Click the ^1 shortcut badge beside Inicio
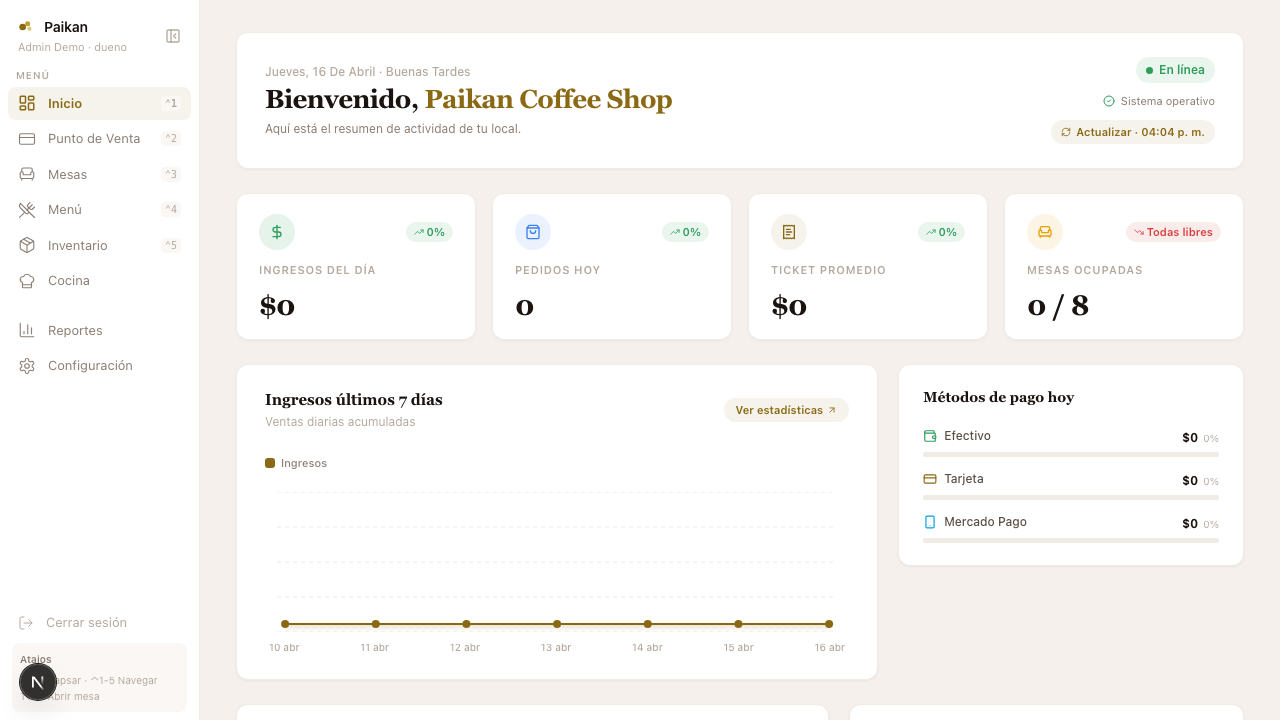Viewport: 1280px width, 720px height. point(171,103)
